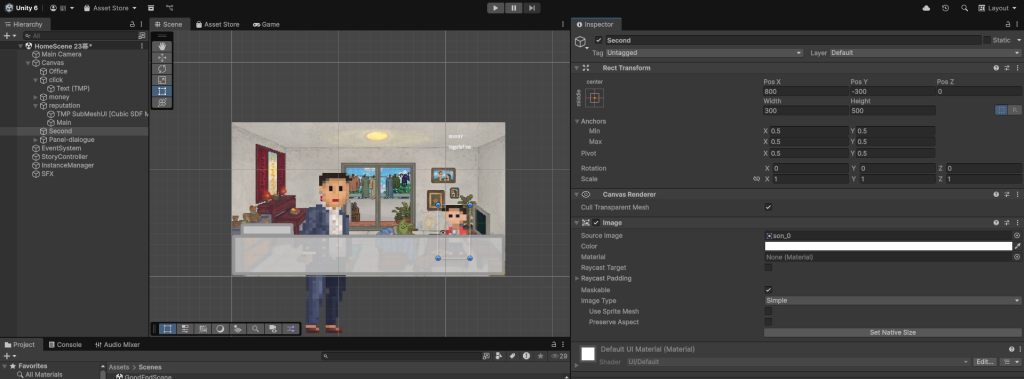
Task: Collapse the Canvas tree item
Action: click(28, 63)
